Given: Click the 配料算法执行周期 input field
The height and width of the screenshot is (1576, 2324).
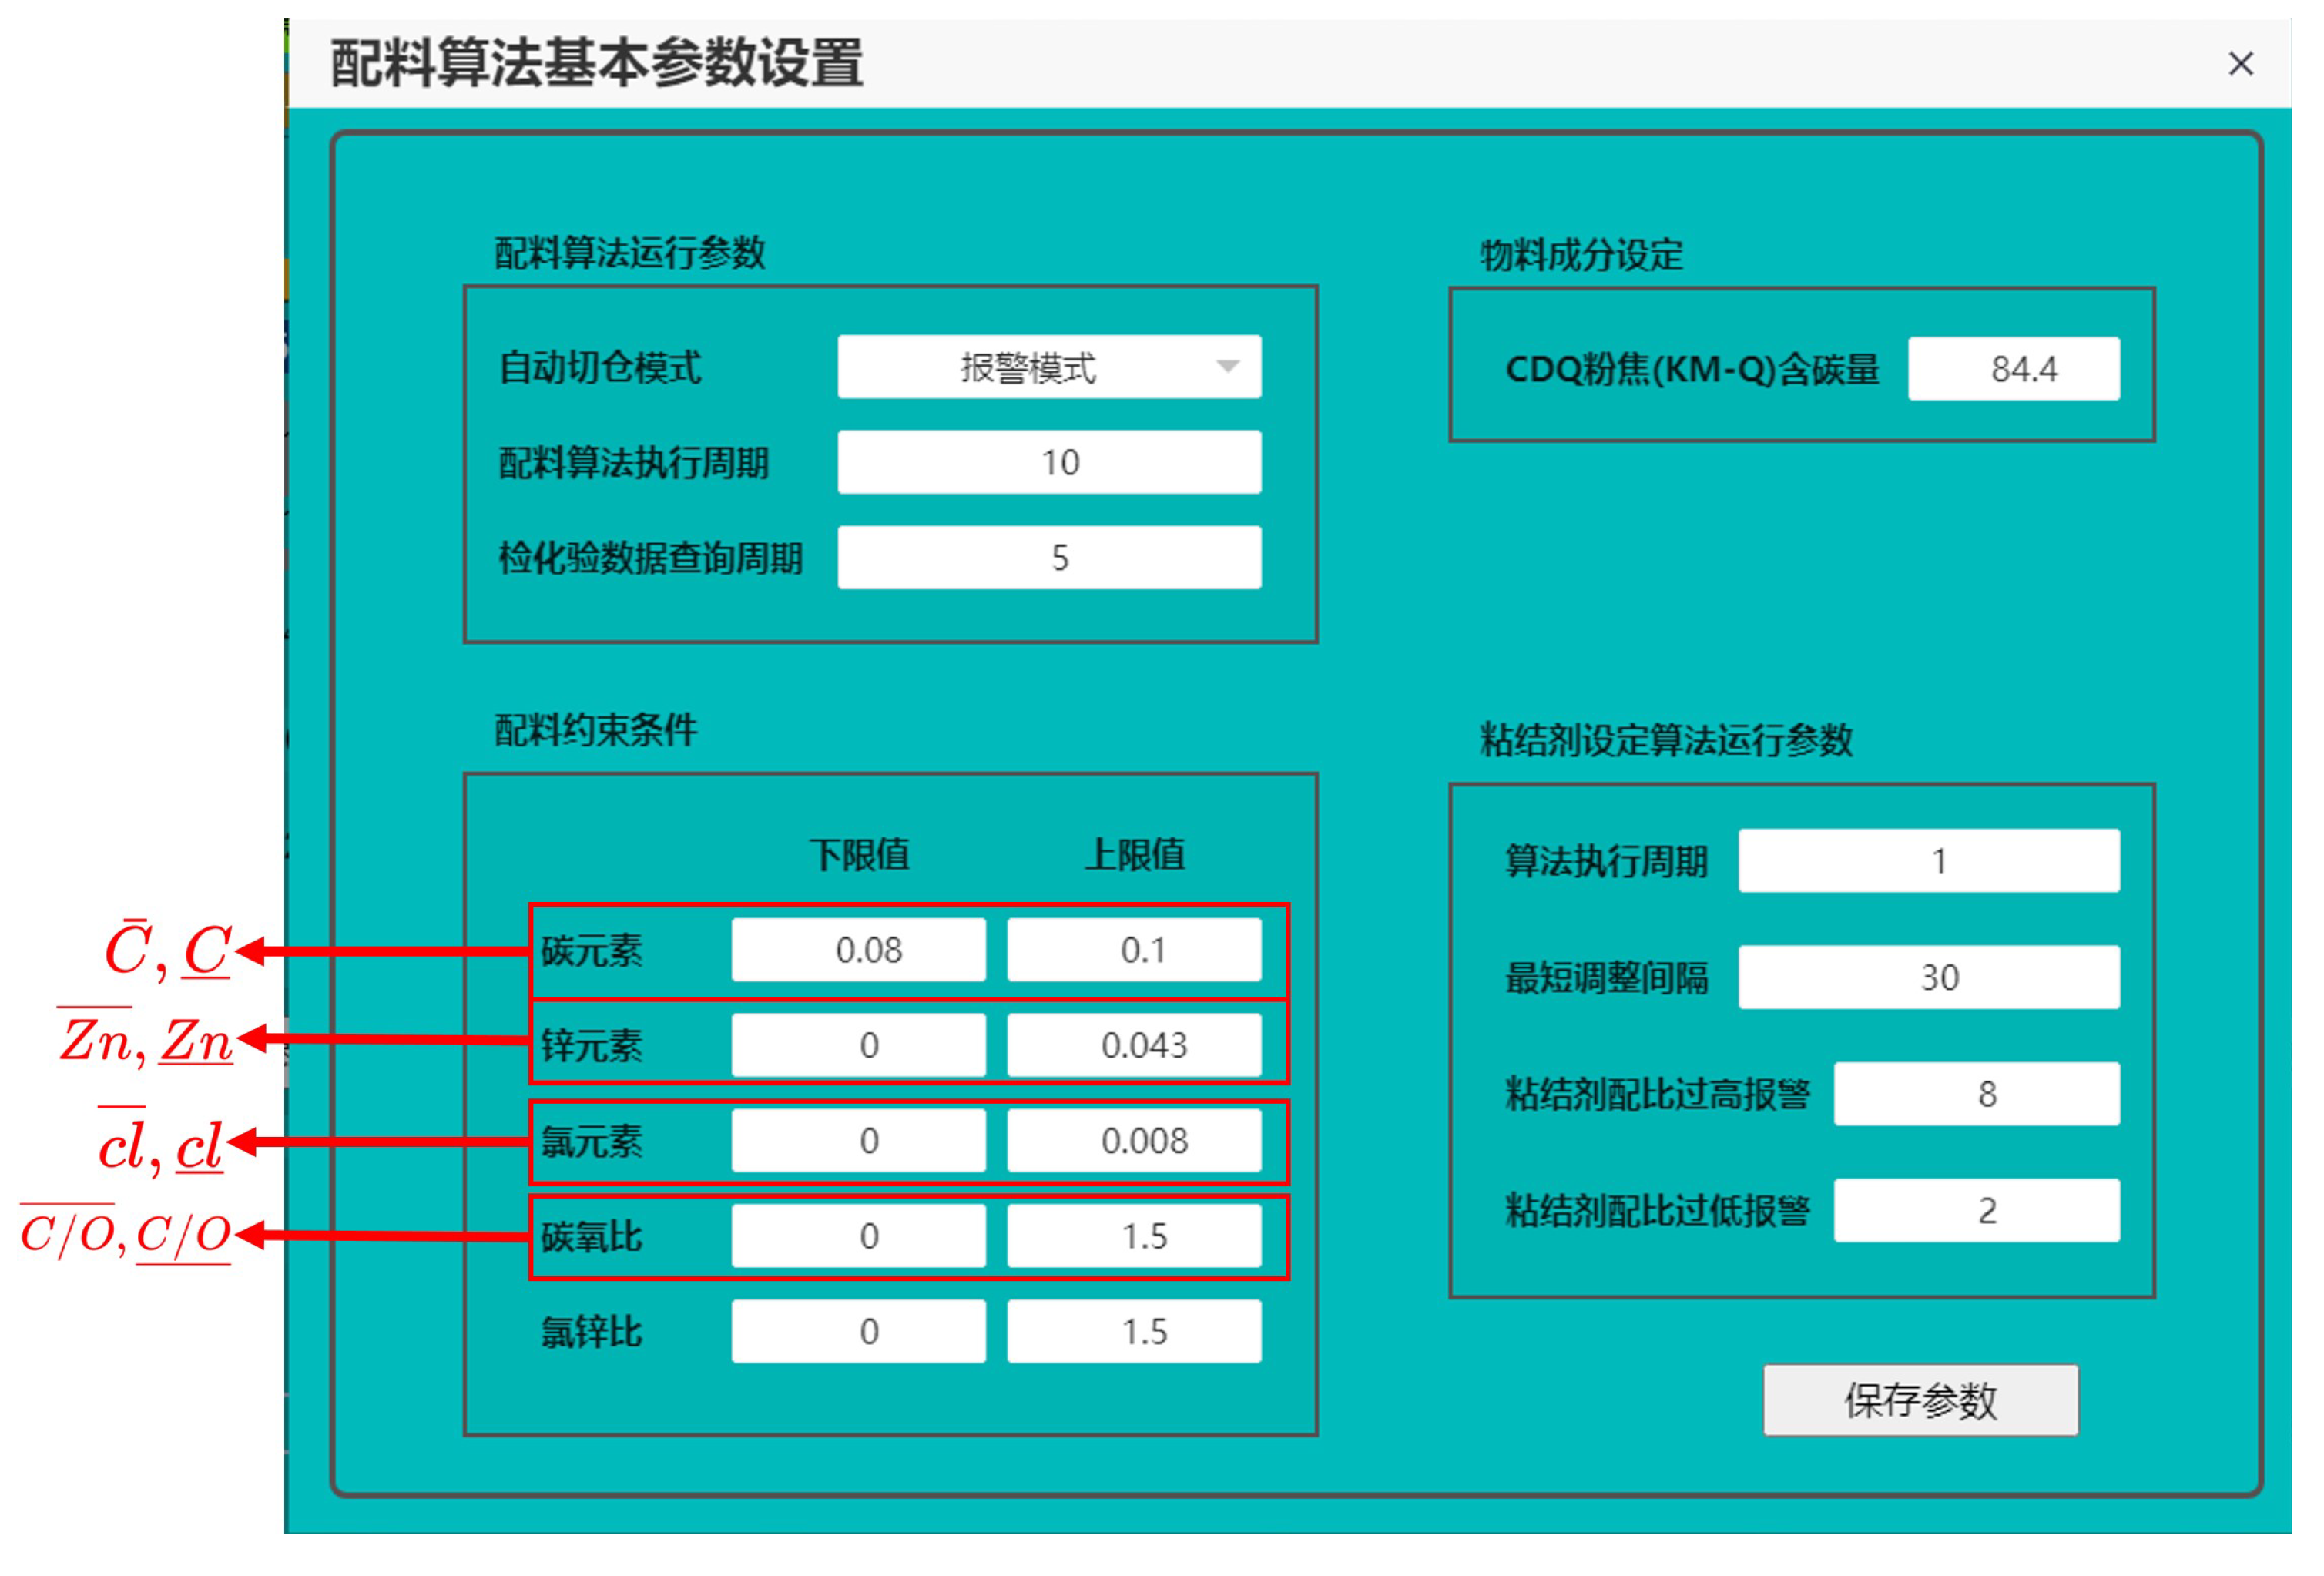Looking at the screenshot, I should pyautogui.click(x=1048, y=462).
